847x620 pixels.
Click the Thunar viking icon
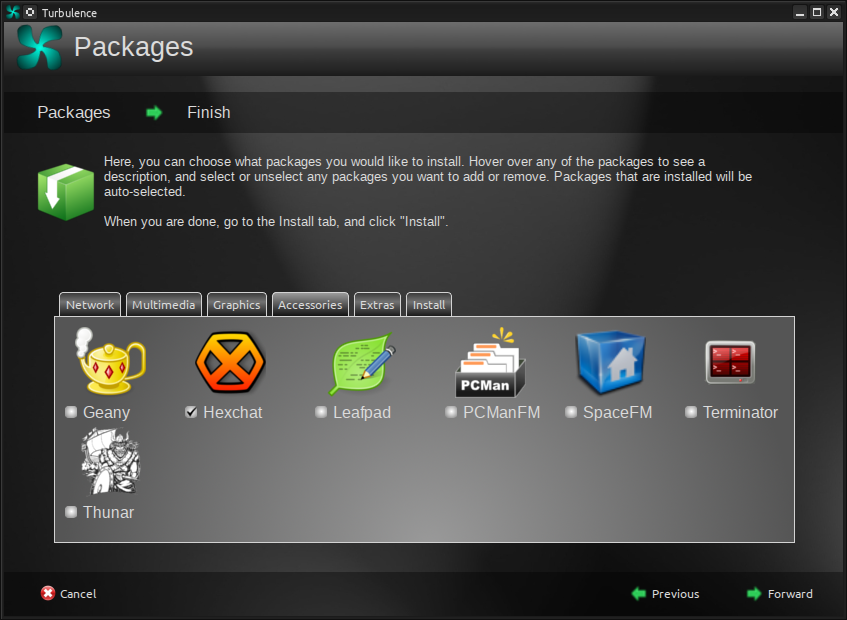tap(110, 461)
